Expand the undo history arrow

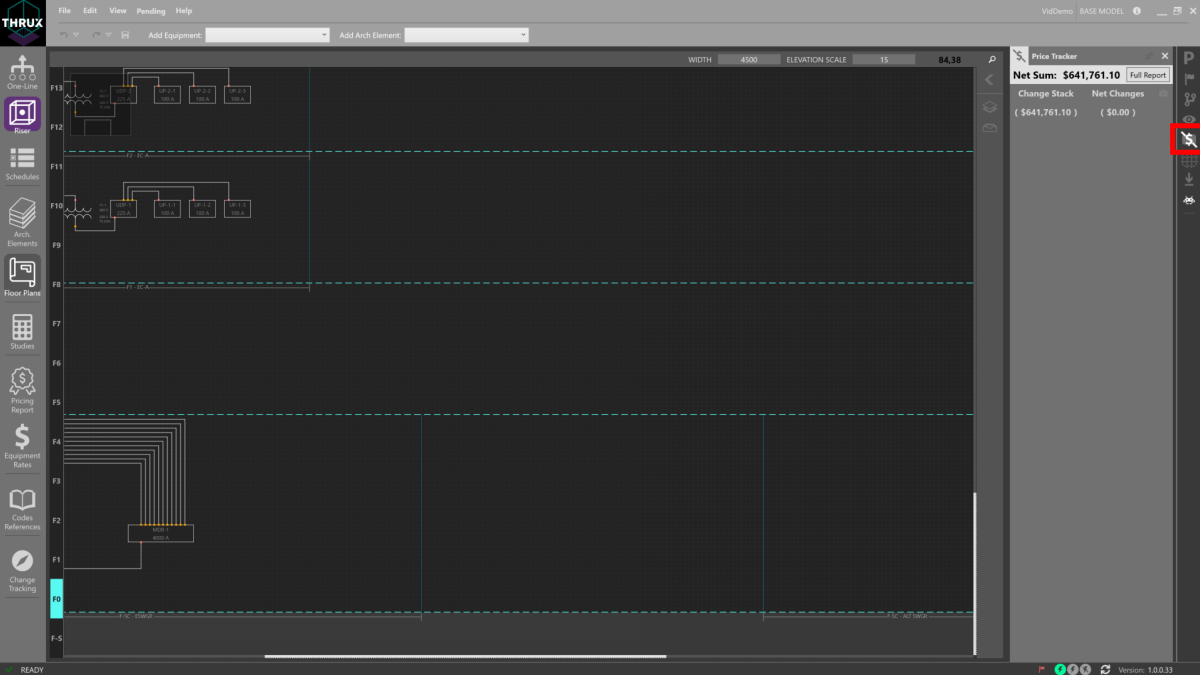tap(74, 33)
